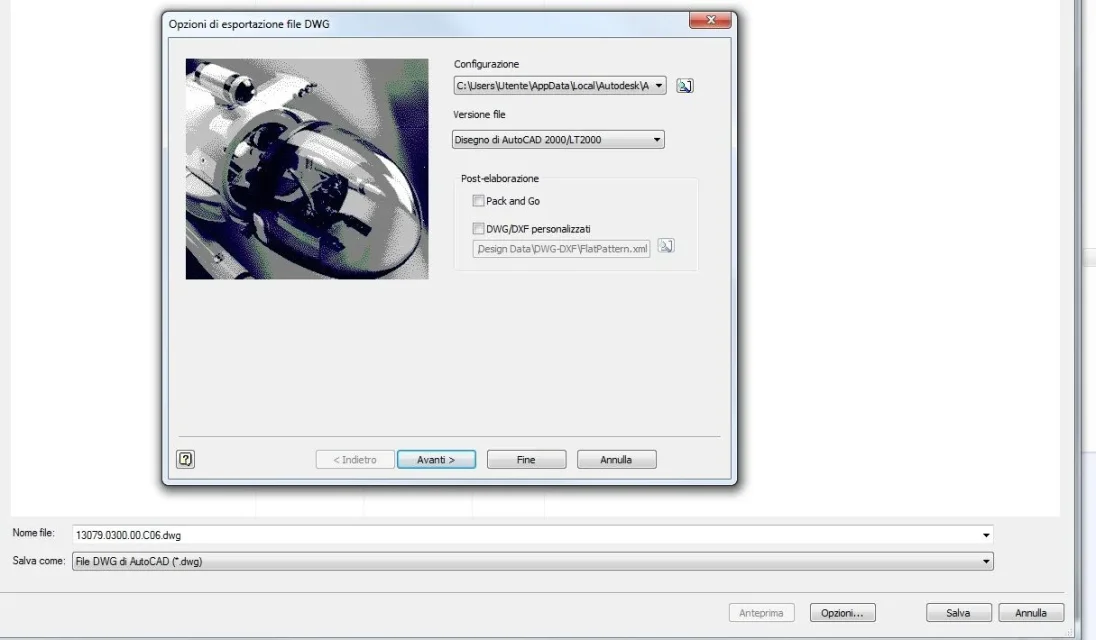This screenshot has width=1096, height=640.
Task: Click Annulla in the export options dialog
Action: (616, 460)
